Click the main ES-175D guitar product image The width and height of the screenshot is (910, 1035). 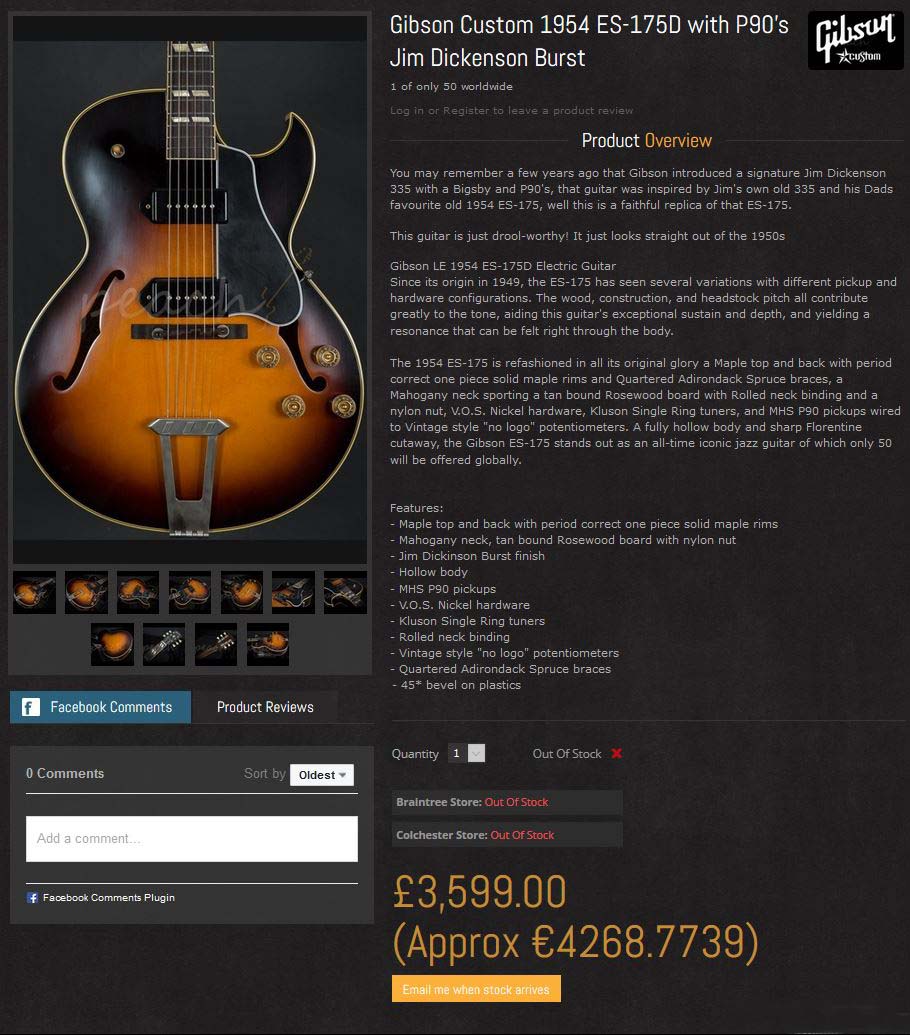[190, 290]
